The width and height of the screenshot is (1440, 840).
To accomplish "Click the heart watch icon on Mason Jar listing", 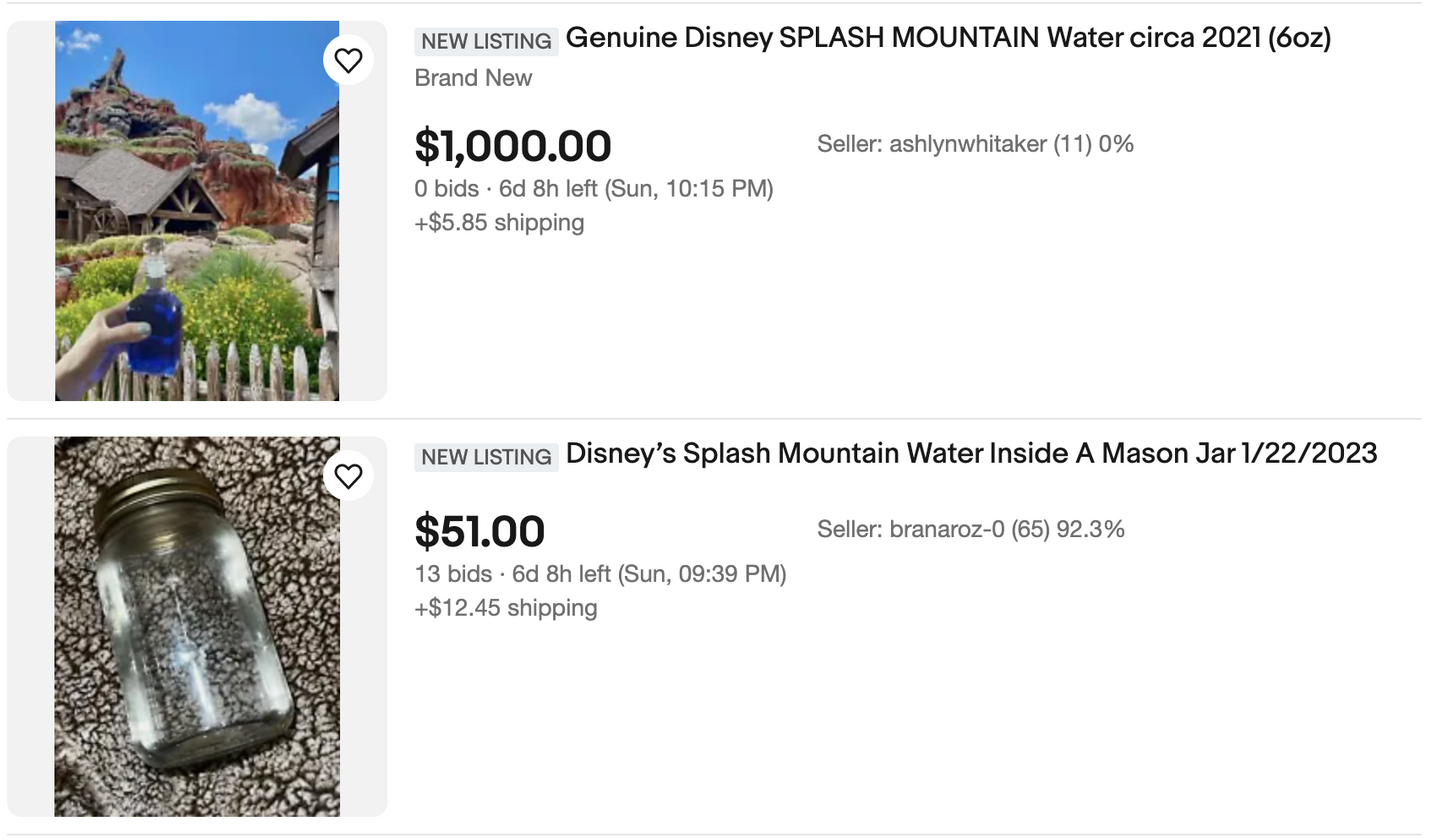I will pos(349,475).
